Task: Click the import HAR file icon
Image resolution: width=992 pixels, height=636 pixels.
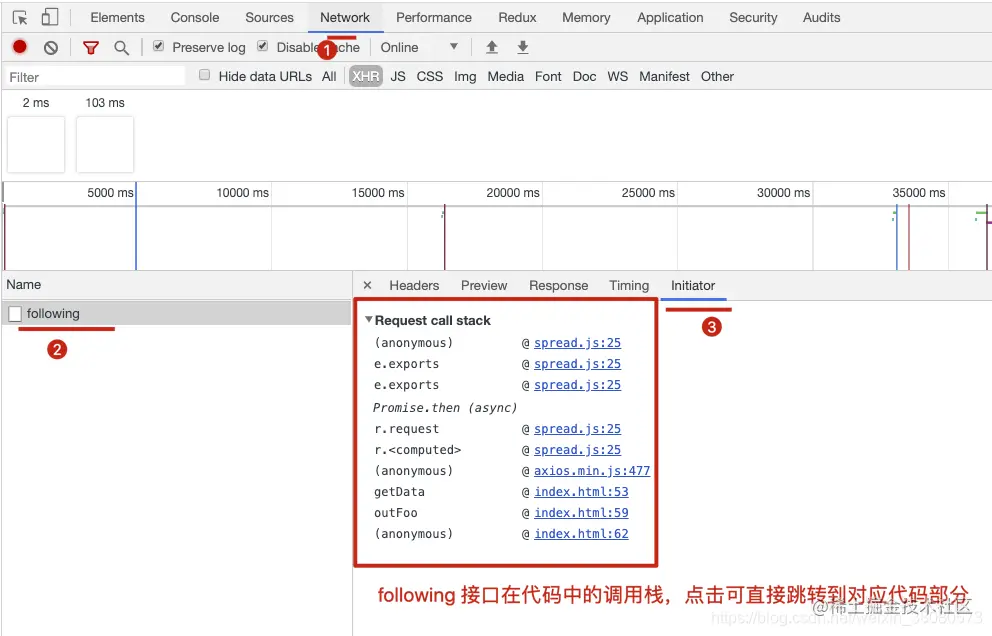Action: click(x=489, y=46)
